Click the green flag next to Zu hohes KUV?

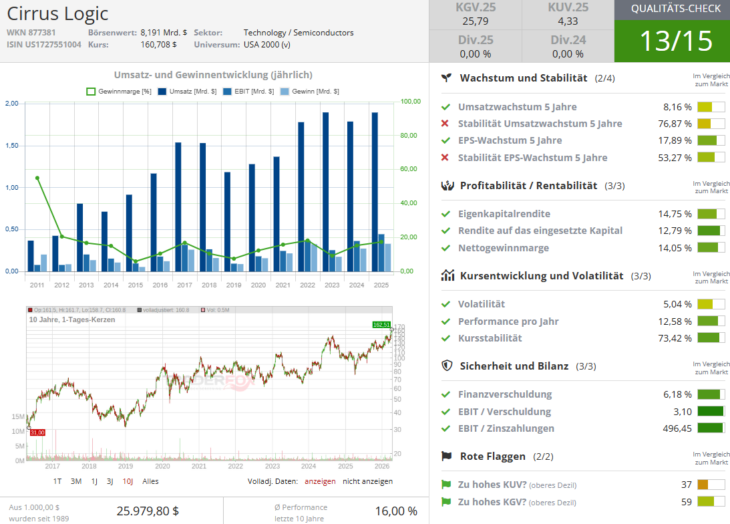click(x=446, y=485)
